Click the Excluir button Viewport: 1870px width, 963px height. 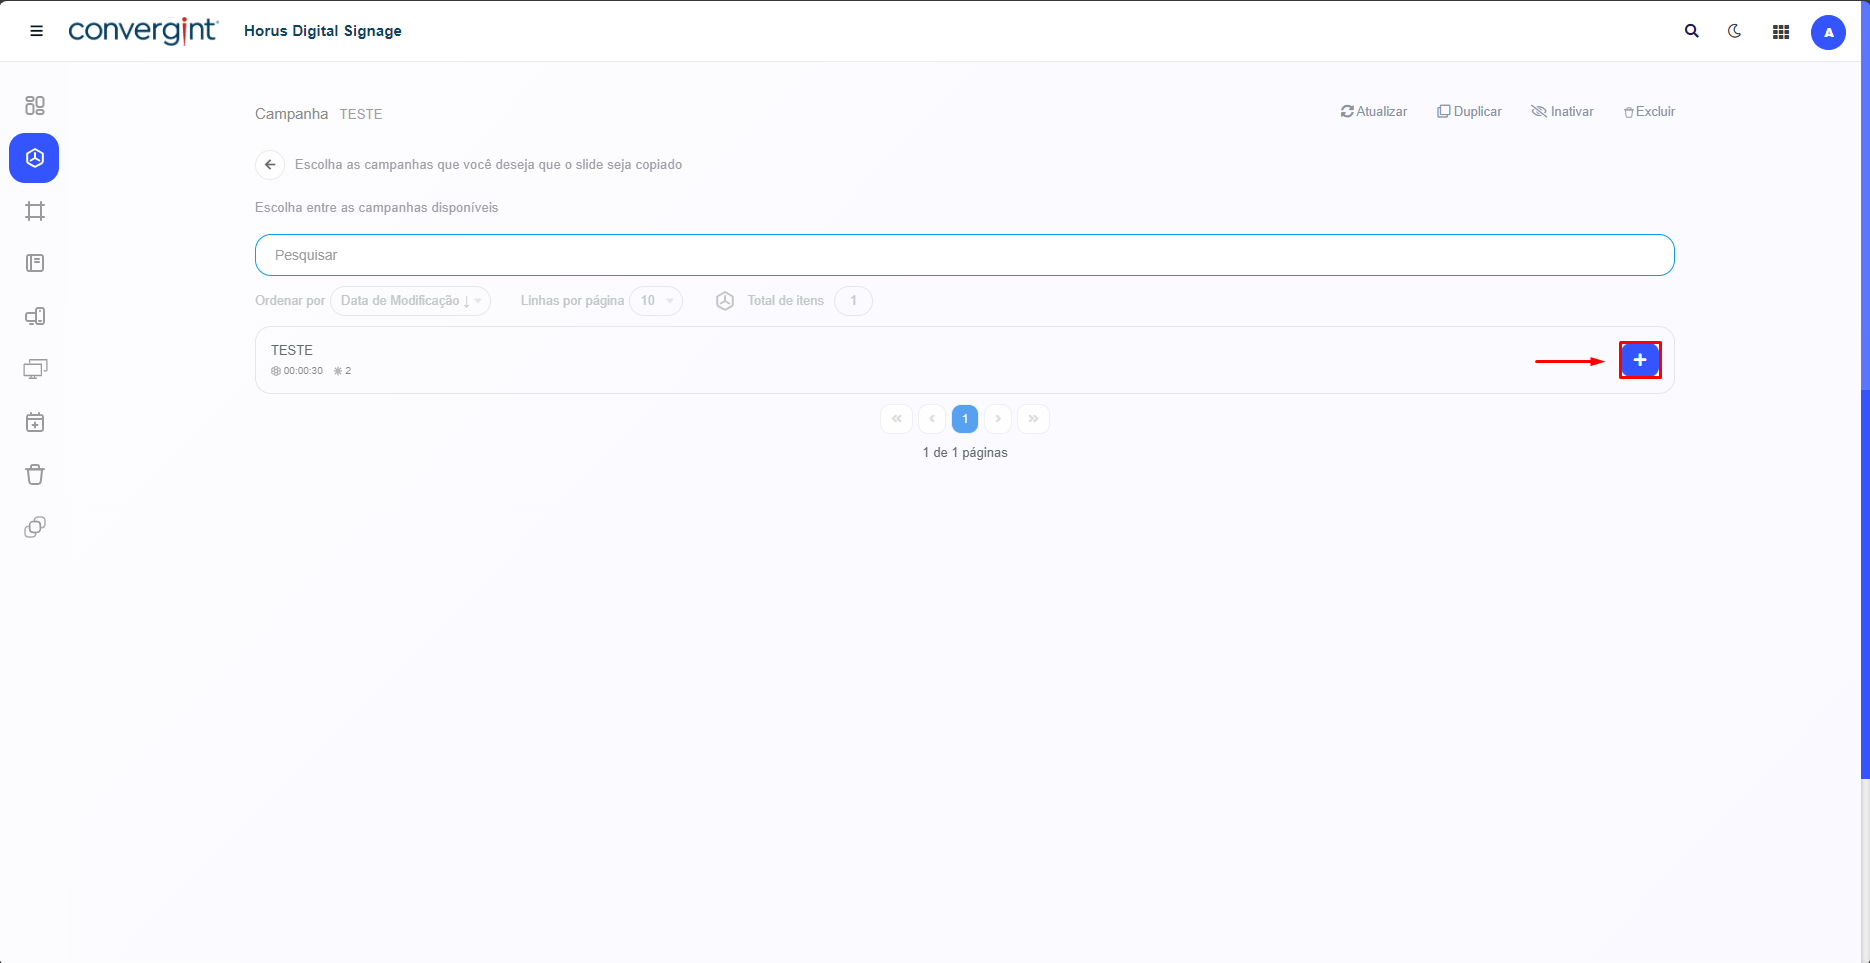[1649, 112]
